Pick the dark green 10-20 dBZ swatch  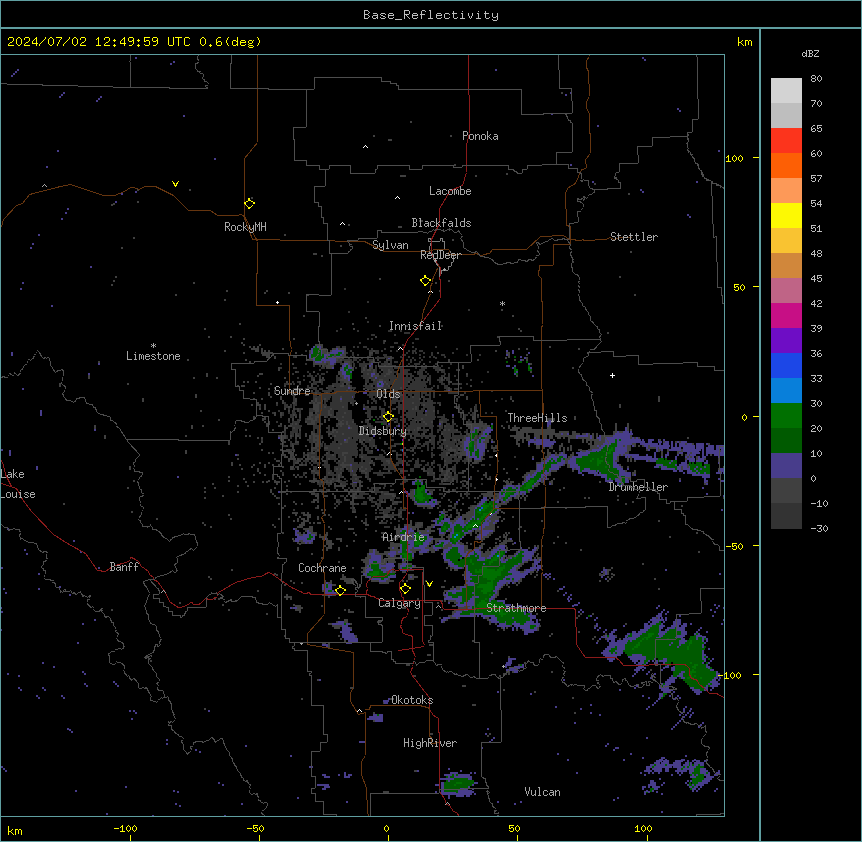[786, 441]
